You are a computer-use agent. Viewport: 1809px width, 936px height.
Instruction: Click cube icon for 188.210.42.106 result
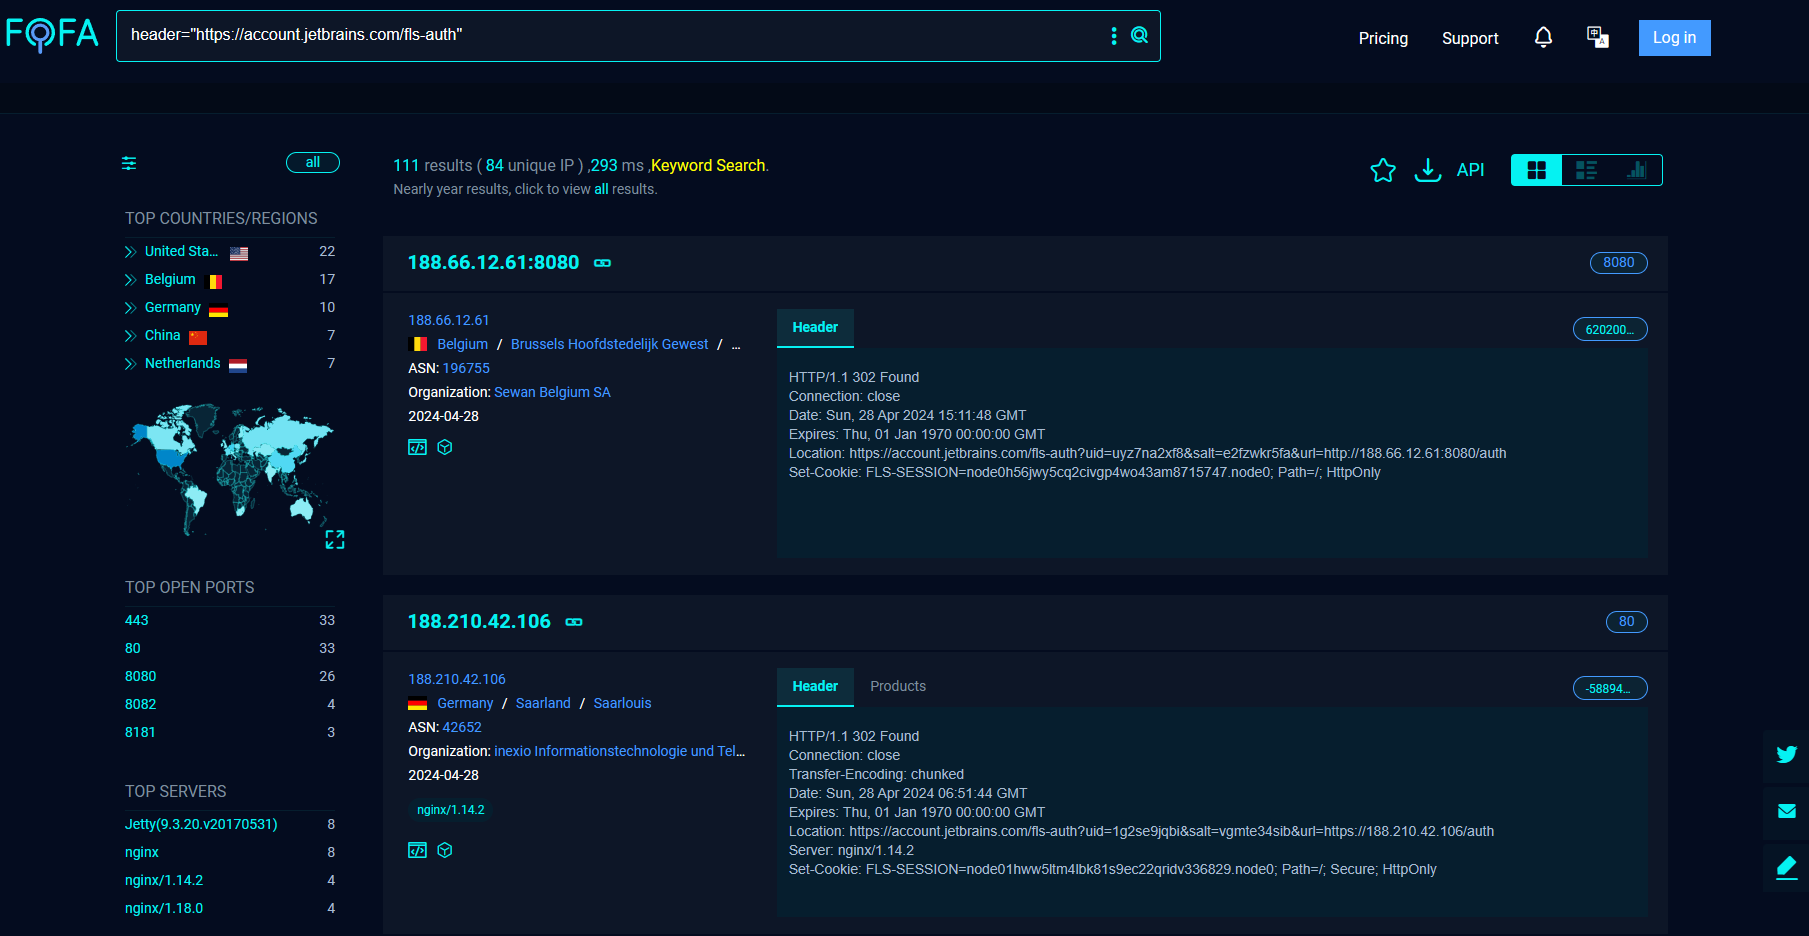pyautogui.click(x=445, y=850)
